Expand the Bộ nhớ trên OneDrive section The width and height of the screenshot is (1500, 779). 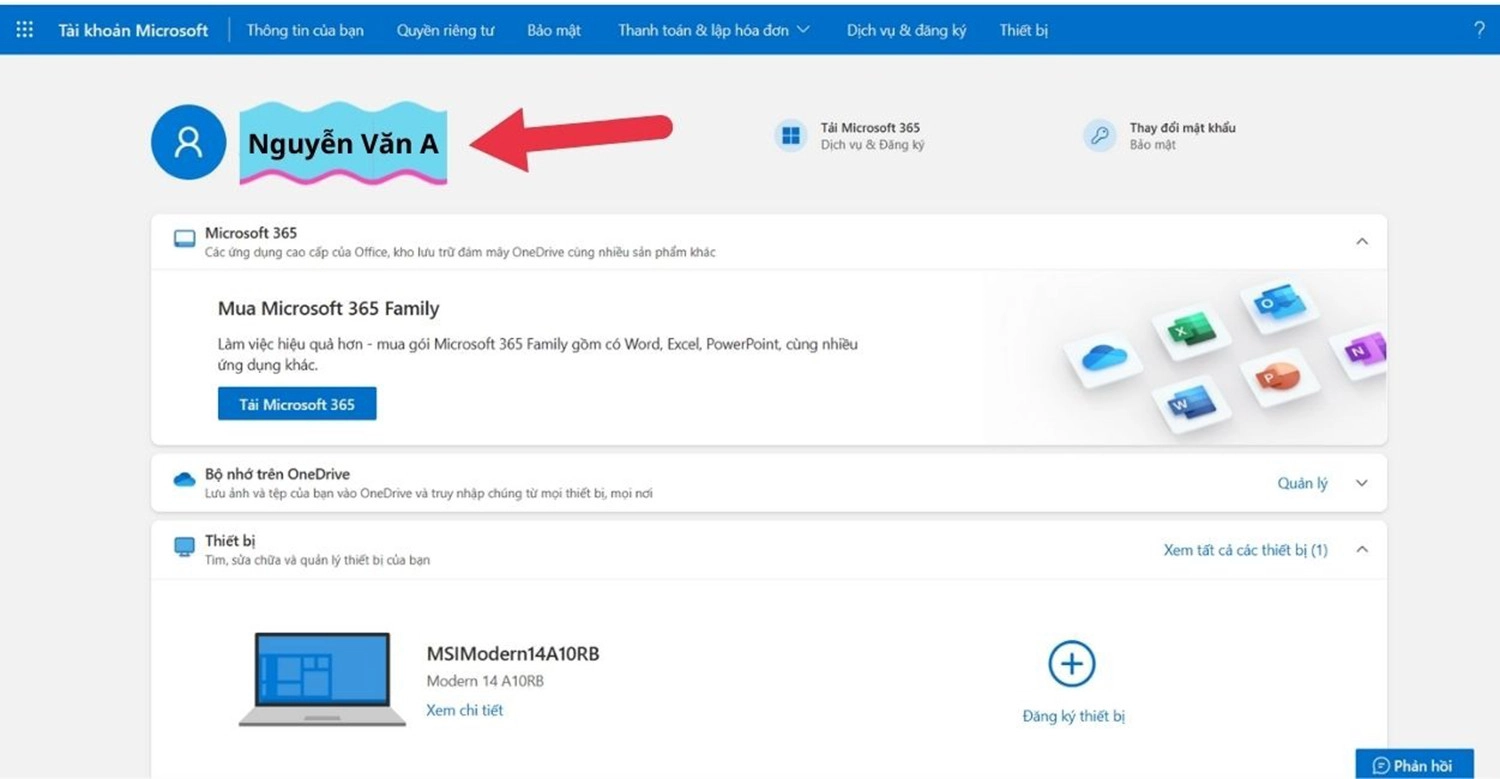tap(1361, 483)
